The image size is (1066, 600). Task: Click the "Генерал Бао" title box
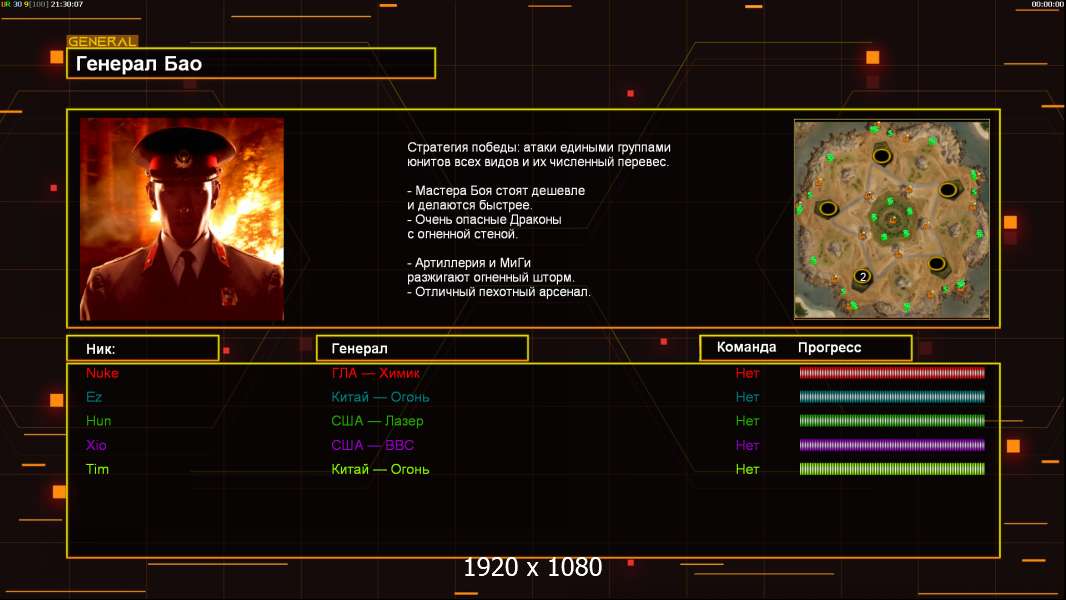[251, 63]
